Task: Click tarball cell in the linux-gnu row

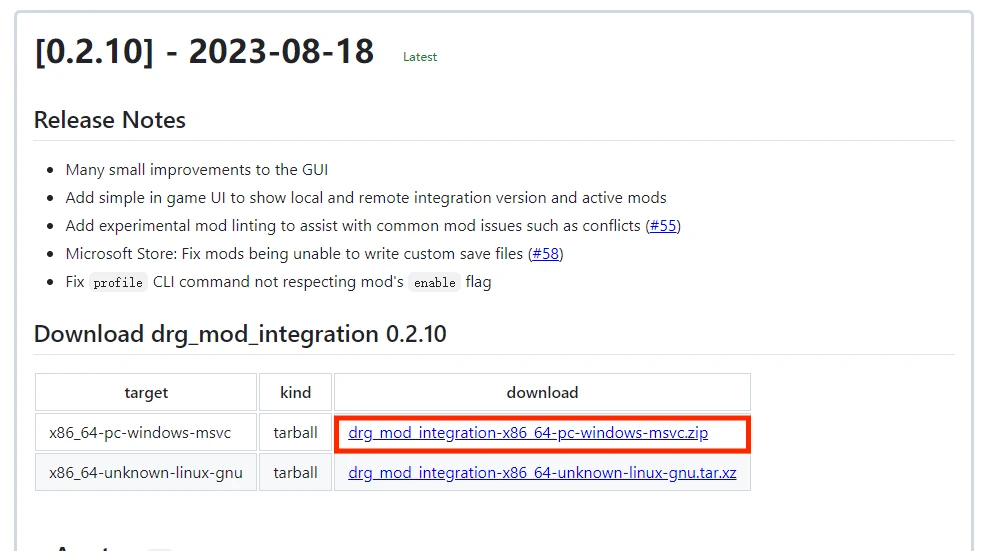Action: pos(296,472)
